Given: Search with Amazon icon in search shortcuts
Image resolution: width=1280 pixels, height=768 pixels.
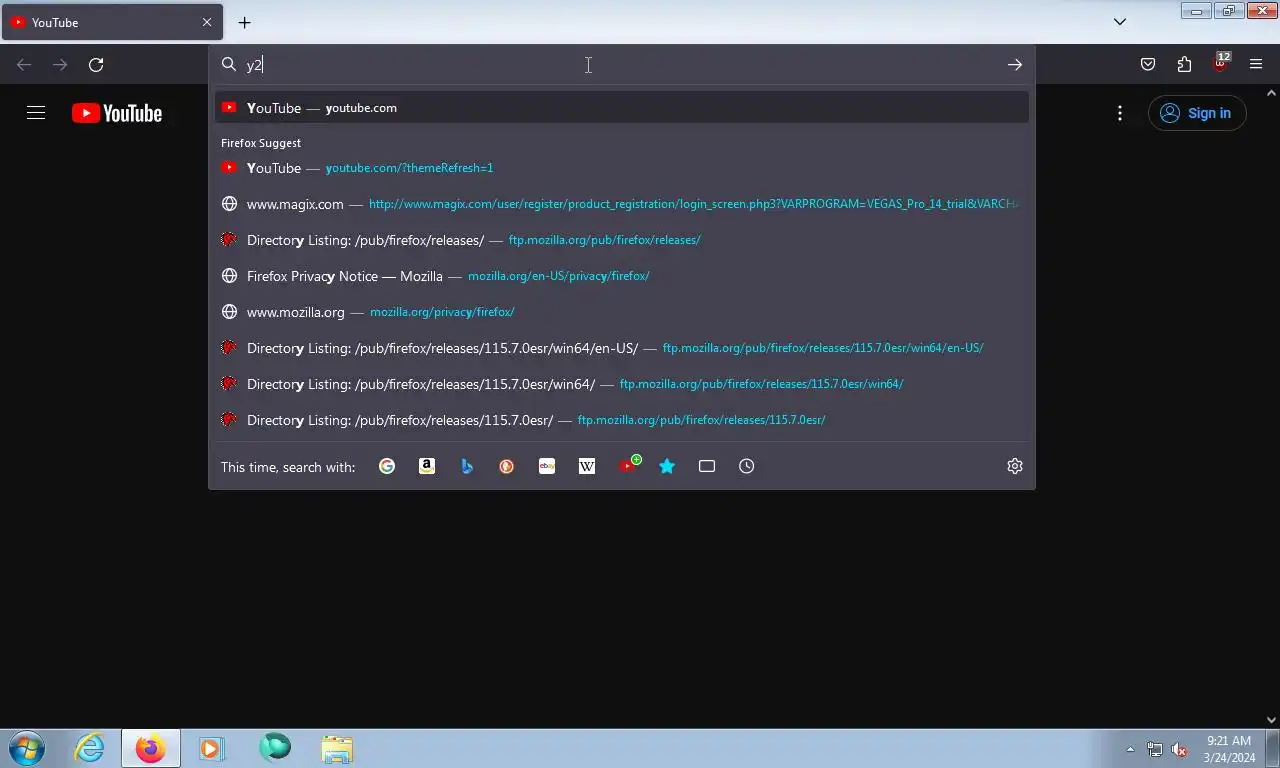Looking at the screenshot, I should [427, 466].
